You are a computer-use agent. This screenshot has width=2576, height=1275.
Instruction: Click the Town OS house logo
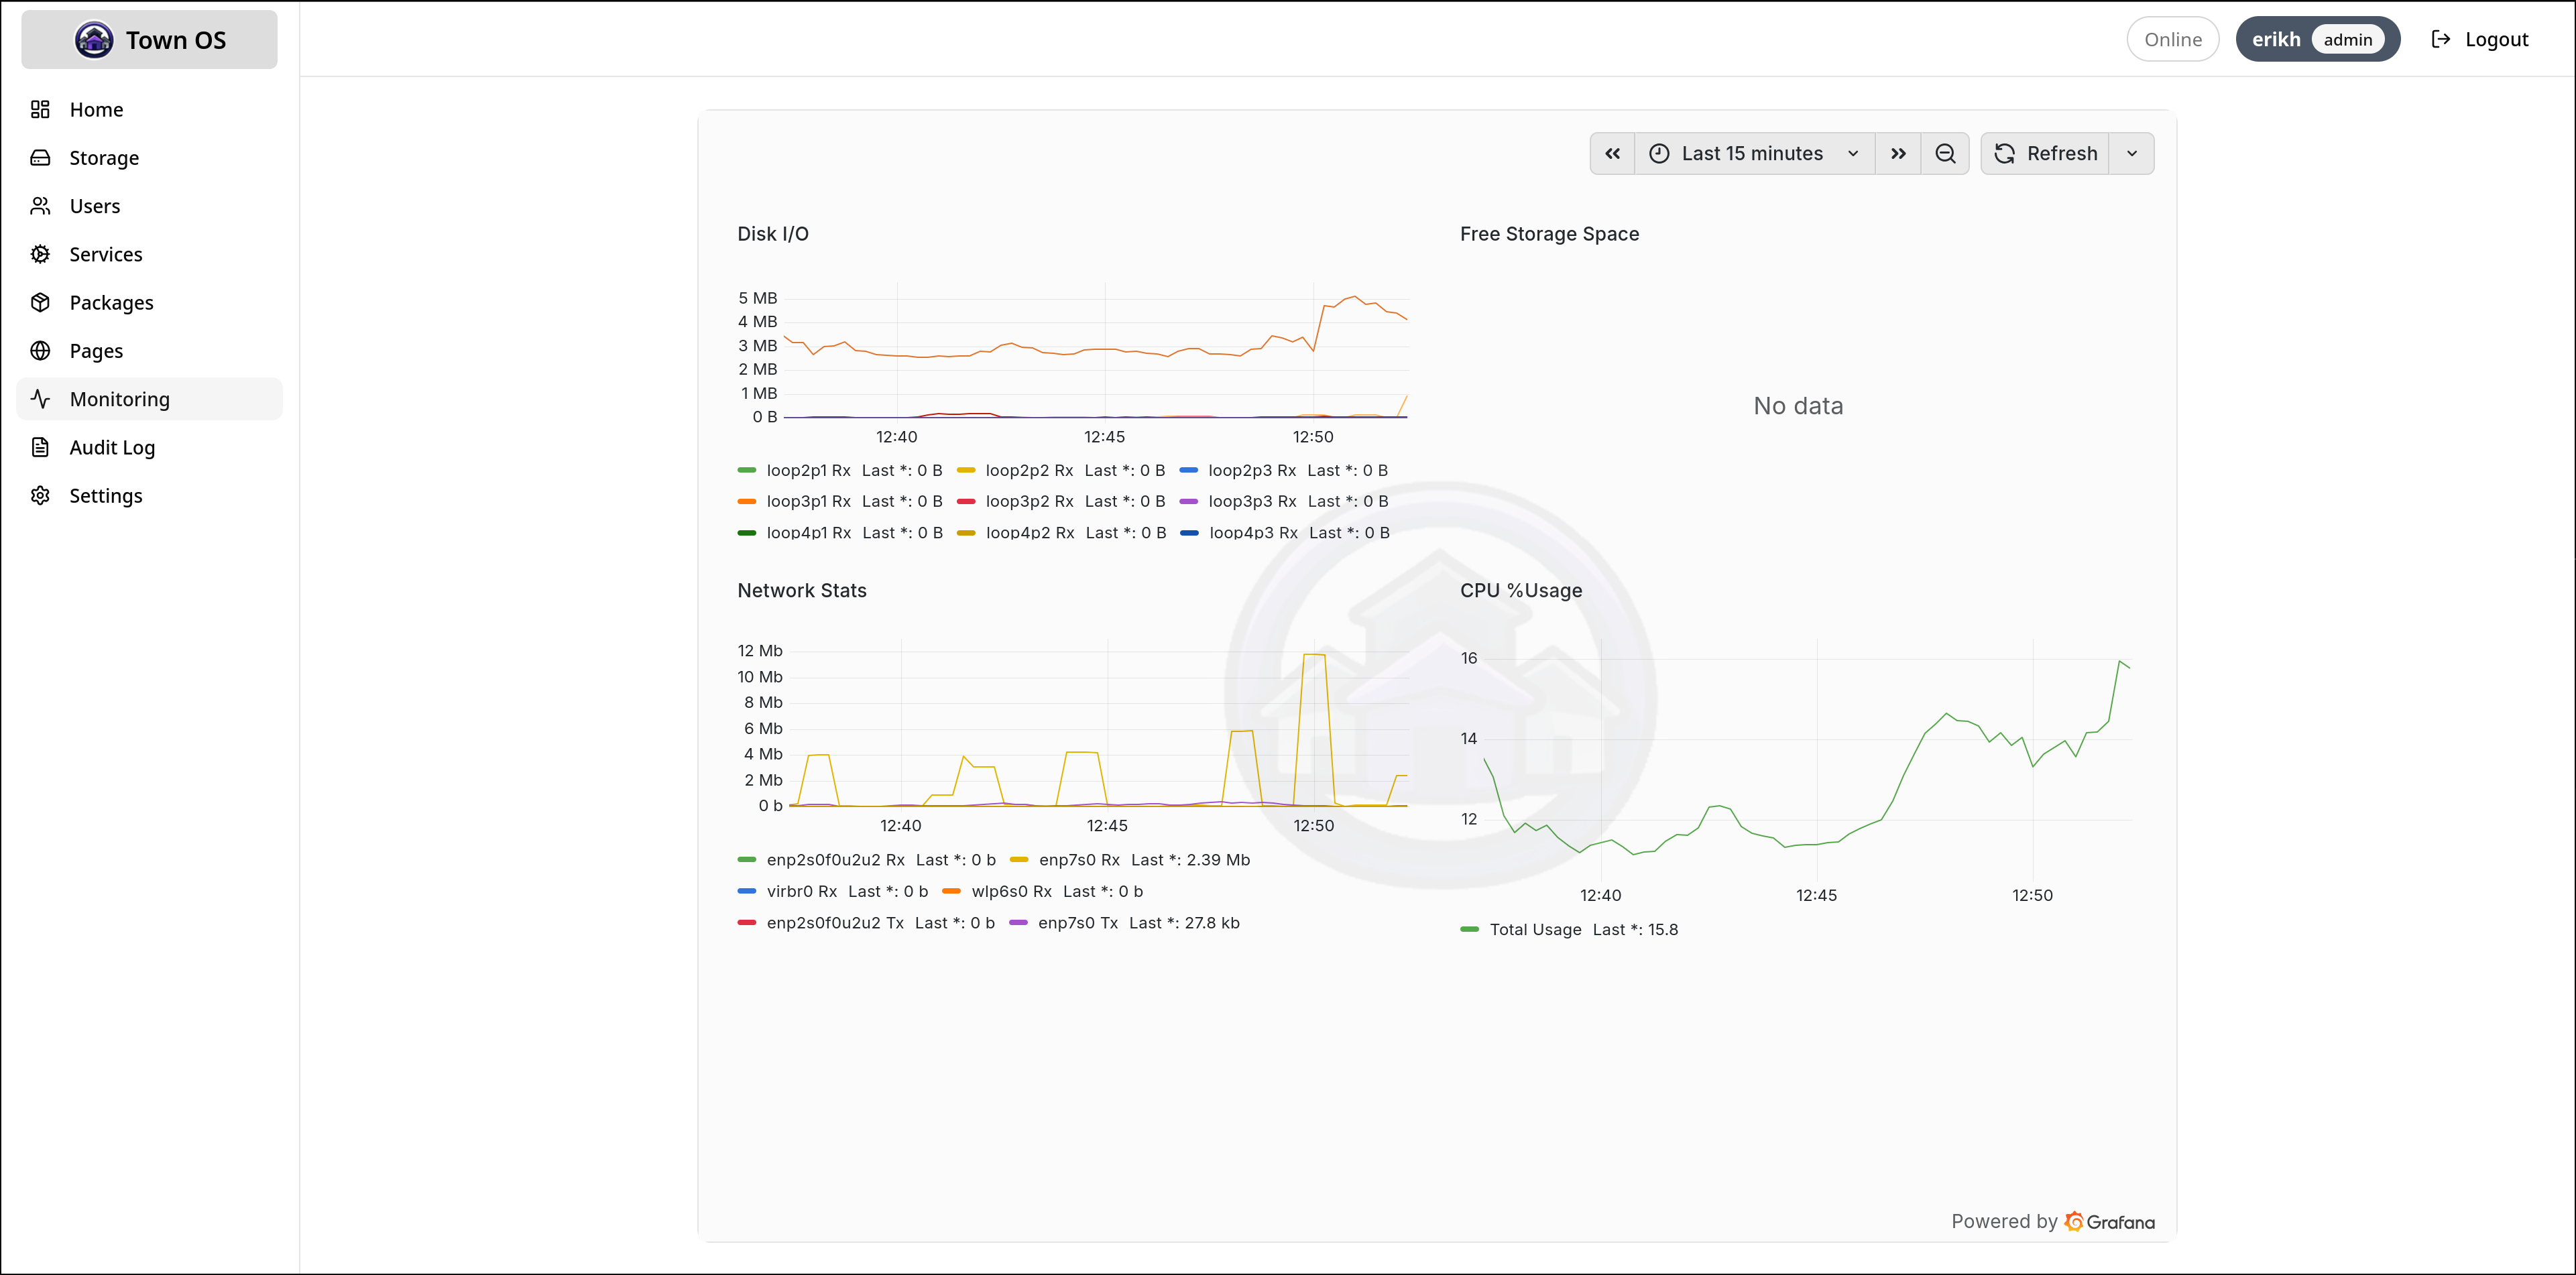93,39
